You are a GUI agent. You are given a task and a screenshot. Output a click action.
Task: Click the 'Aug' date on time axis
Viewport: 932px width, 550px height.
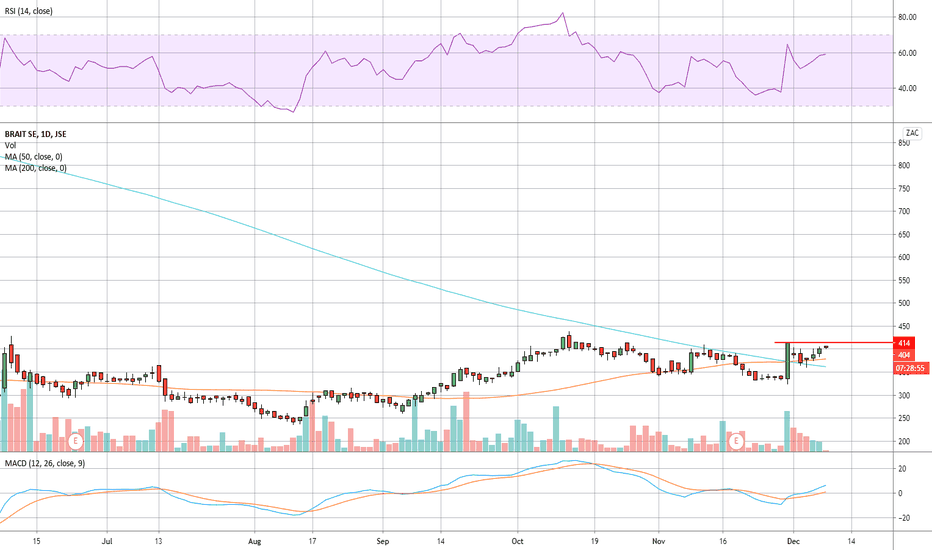254,542
